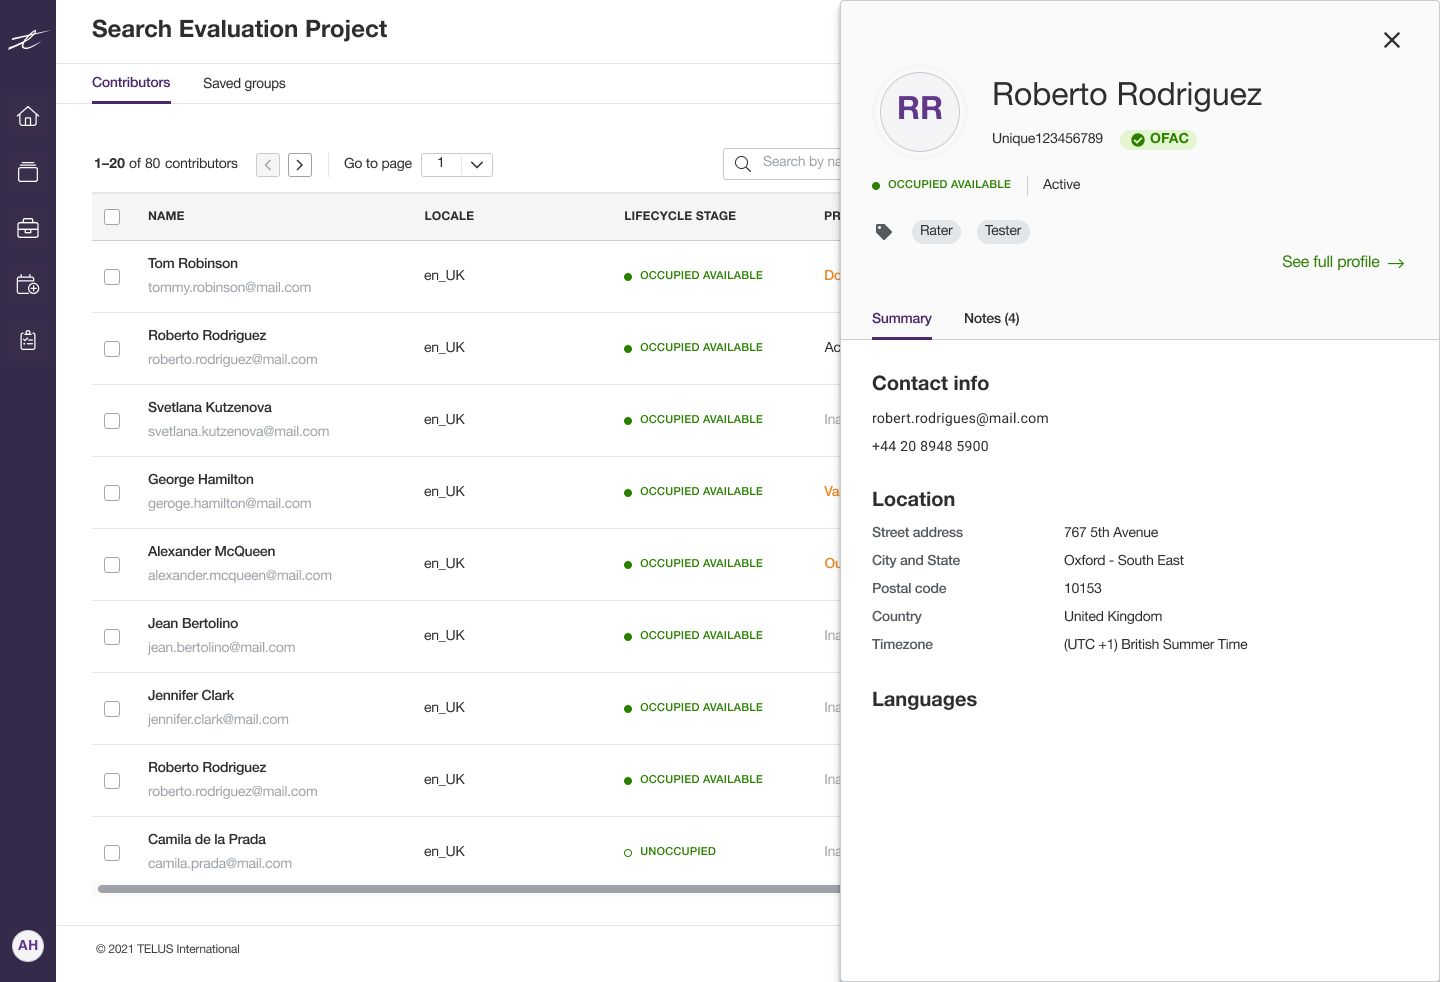Click the previous page chevron arrow
The image size is (1440, 982).
click(267, 164)
